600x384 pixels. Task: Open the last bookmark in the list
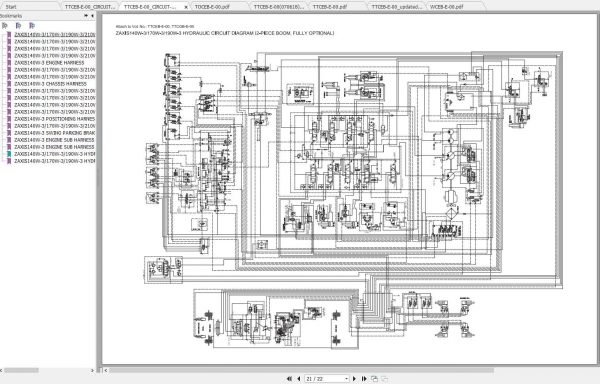[54, 161]
